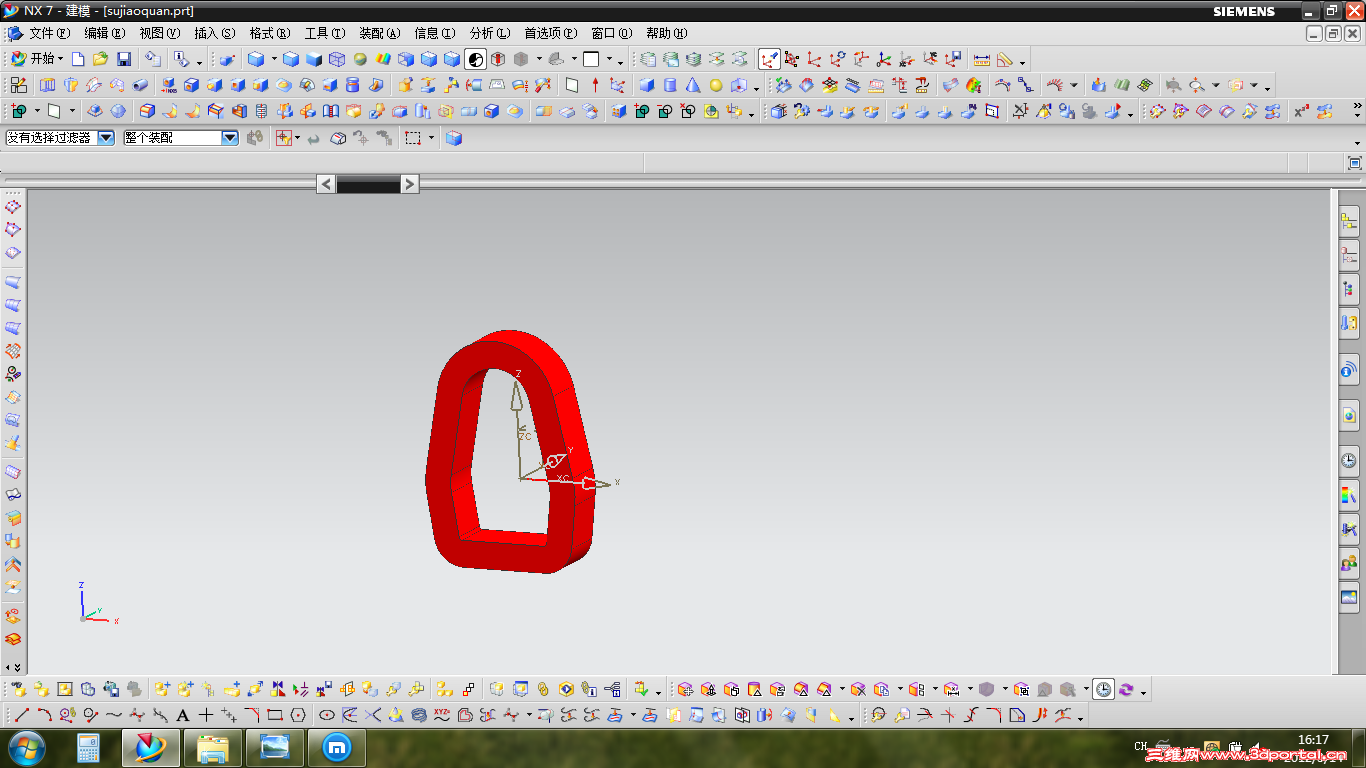Open the Assembly Navigator in resource bar
The height and width of the screenshot is (768, 1366).
[x=1349, y=222]
